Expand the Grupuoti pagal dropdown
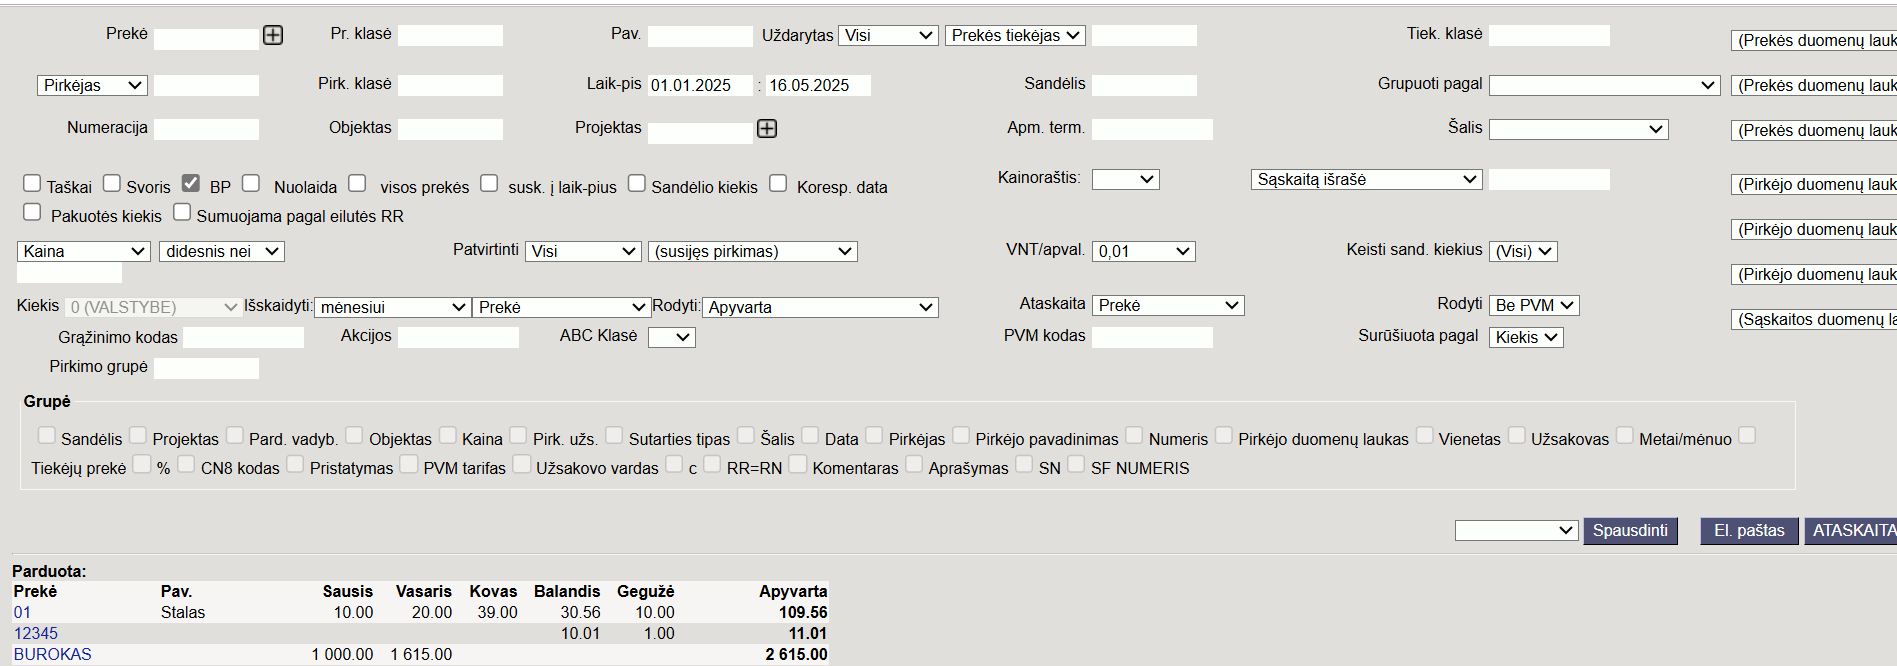Image resolution: width=1897 pixels, height=666 pixels. point(1603,86)
